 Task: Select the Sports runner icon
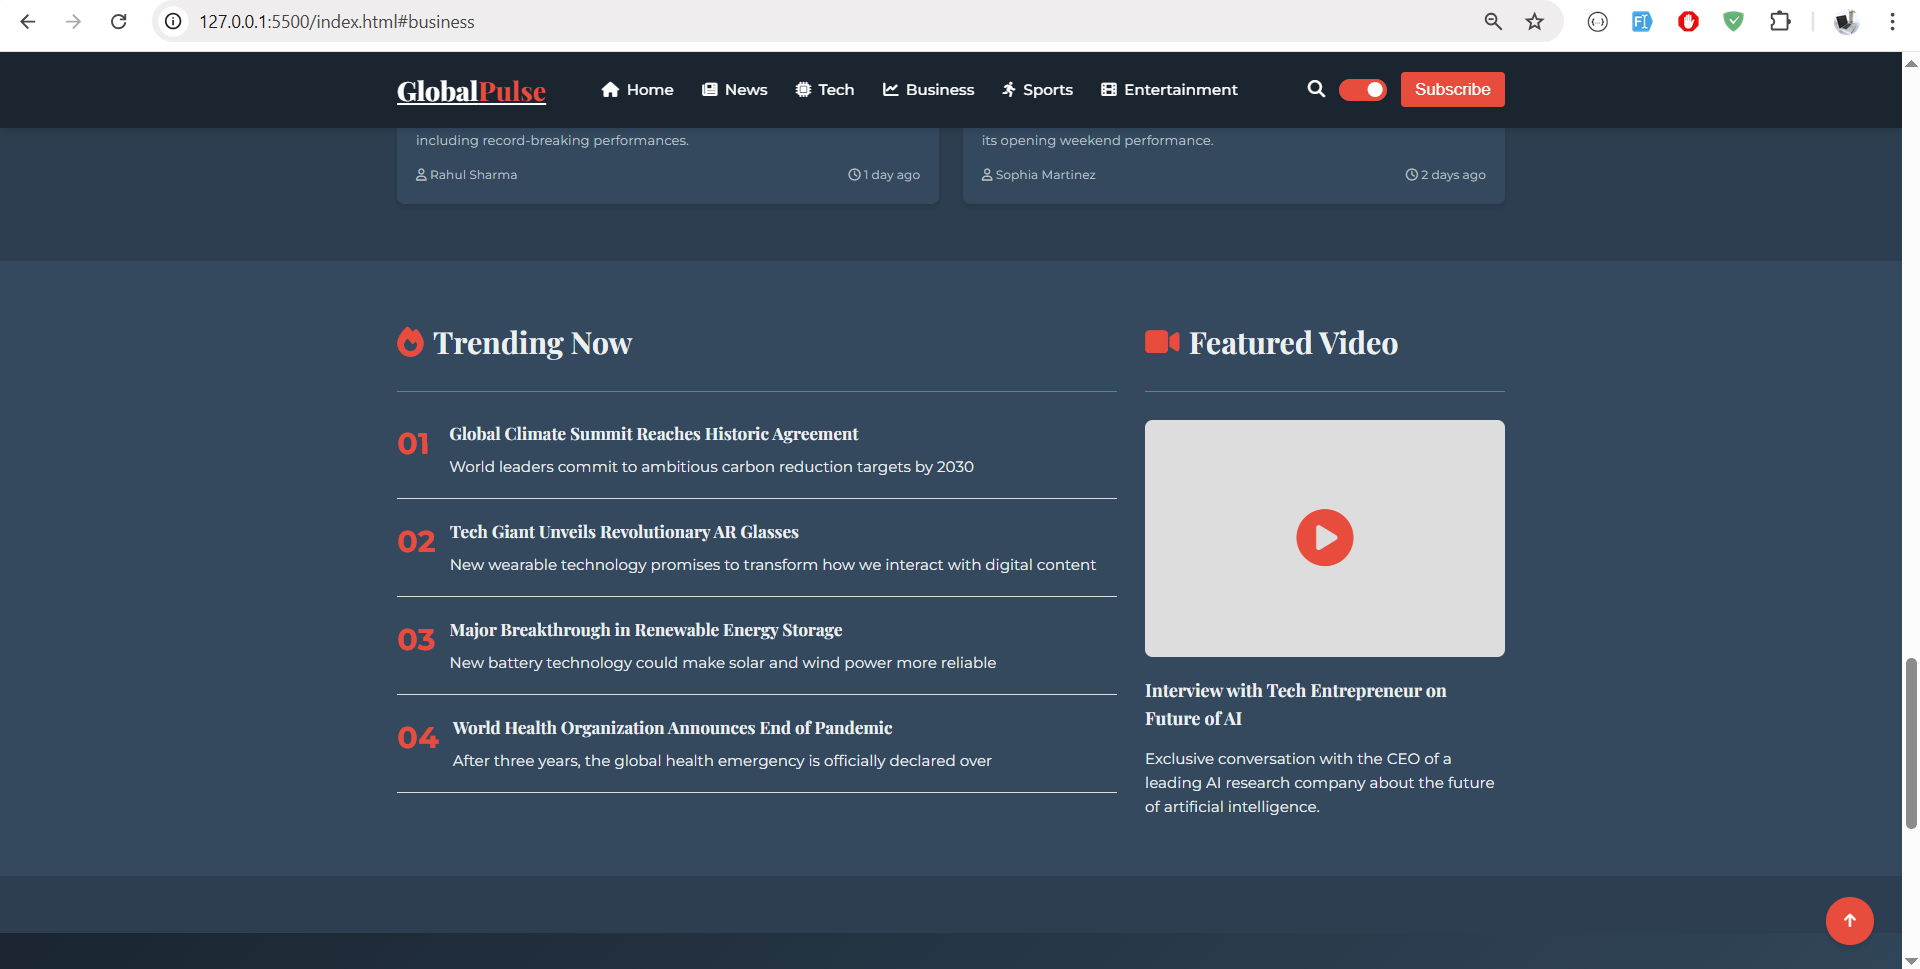tap(1007, 89)
